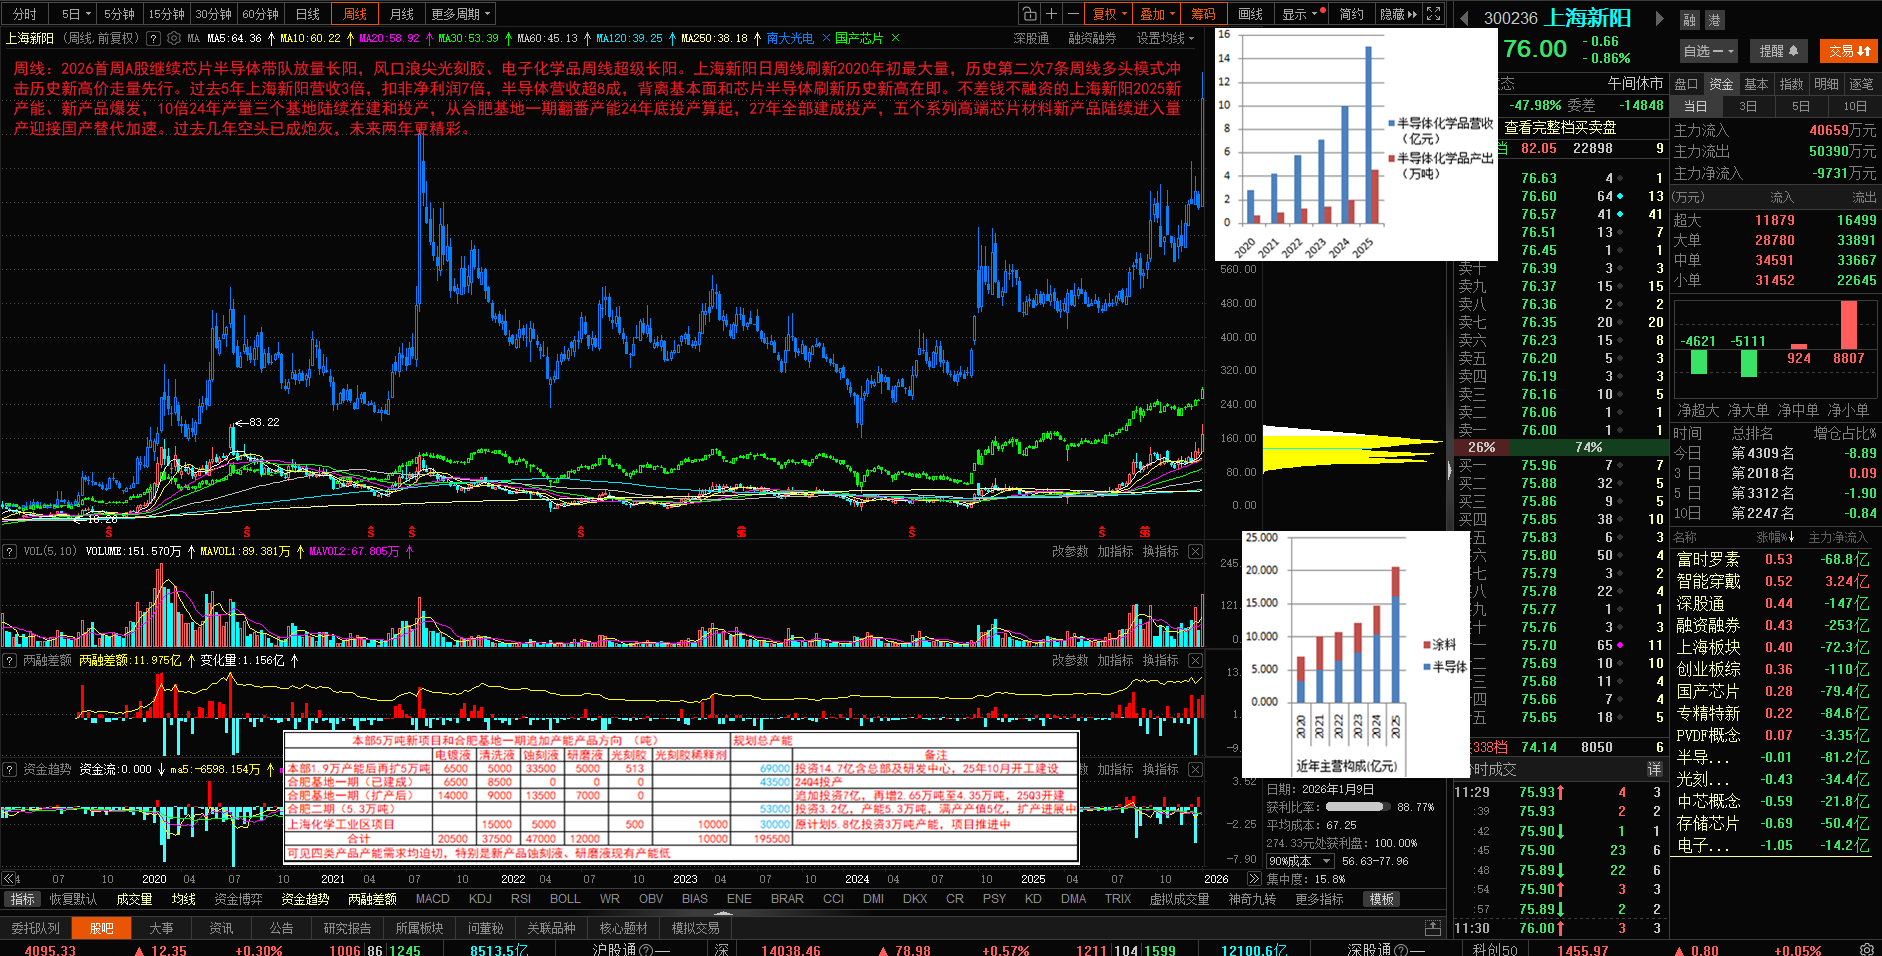
Task: Select 3日 capital flow tab
Action: pyautogui.click(x=1748, y=106)
